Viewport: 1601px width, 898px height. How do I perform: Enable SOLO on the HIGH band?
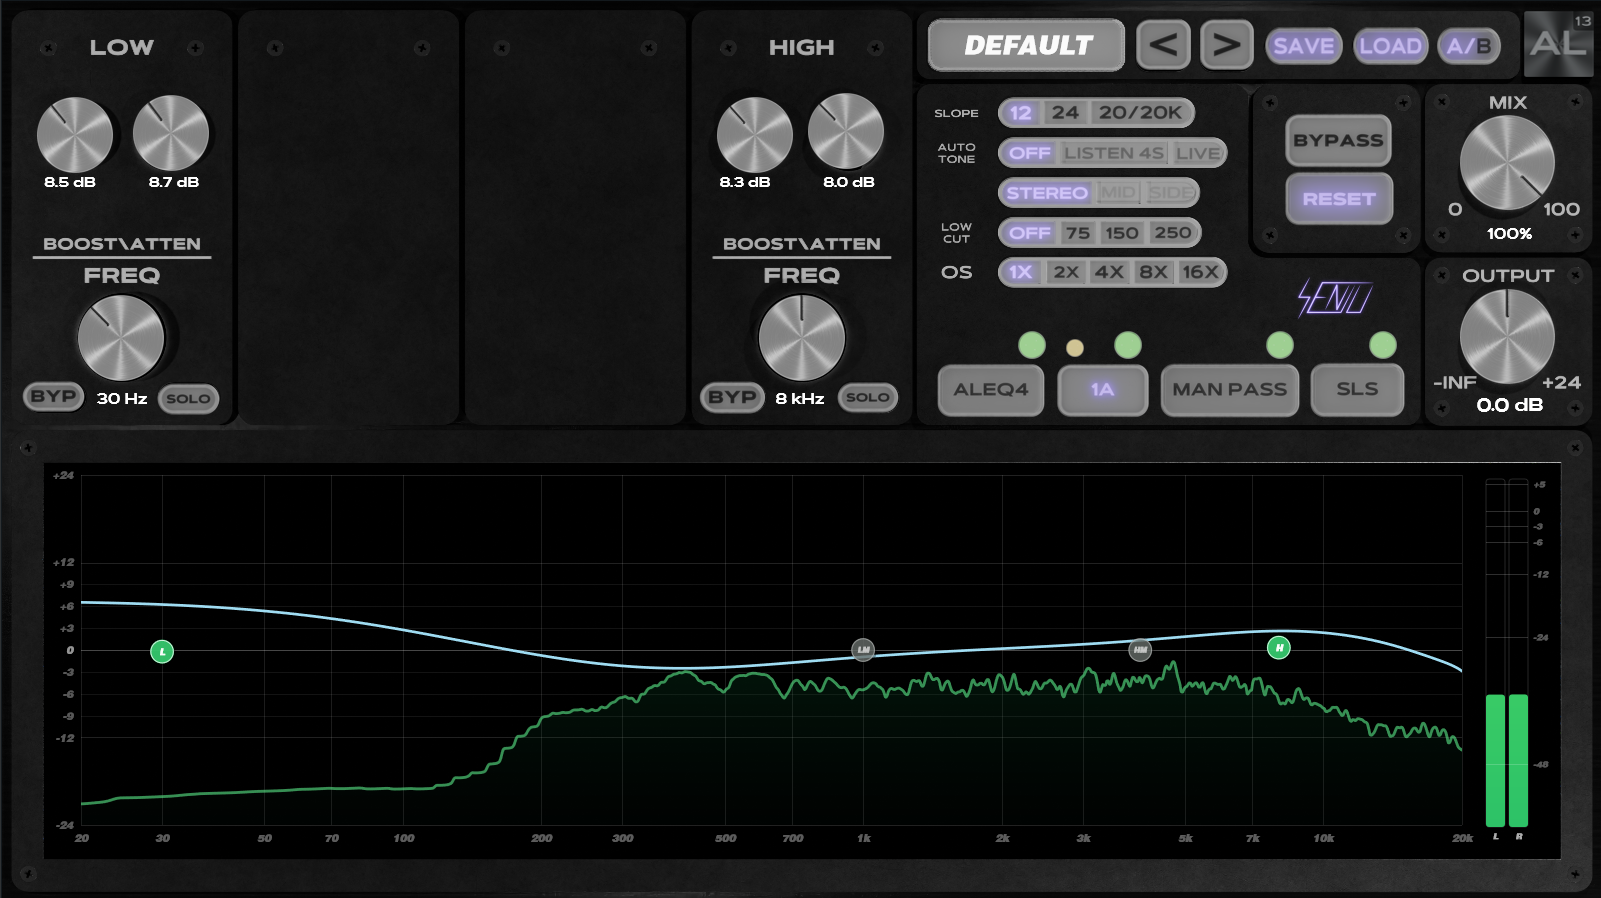click(x=867, y=397)
